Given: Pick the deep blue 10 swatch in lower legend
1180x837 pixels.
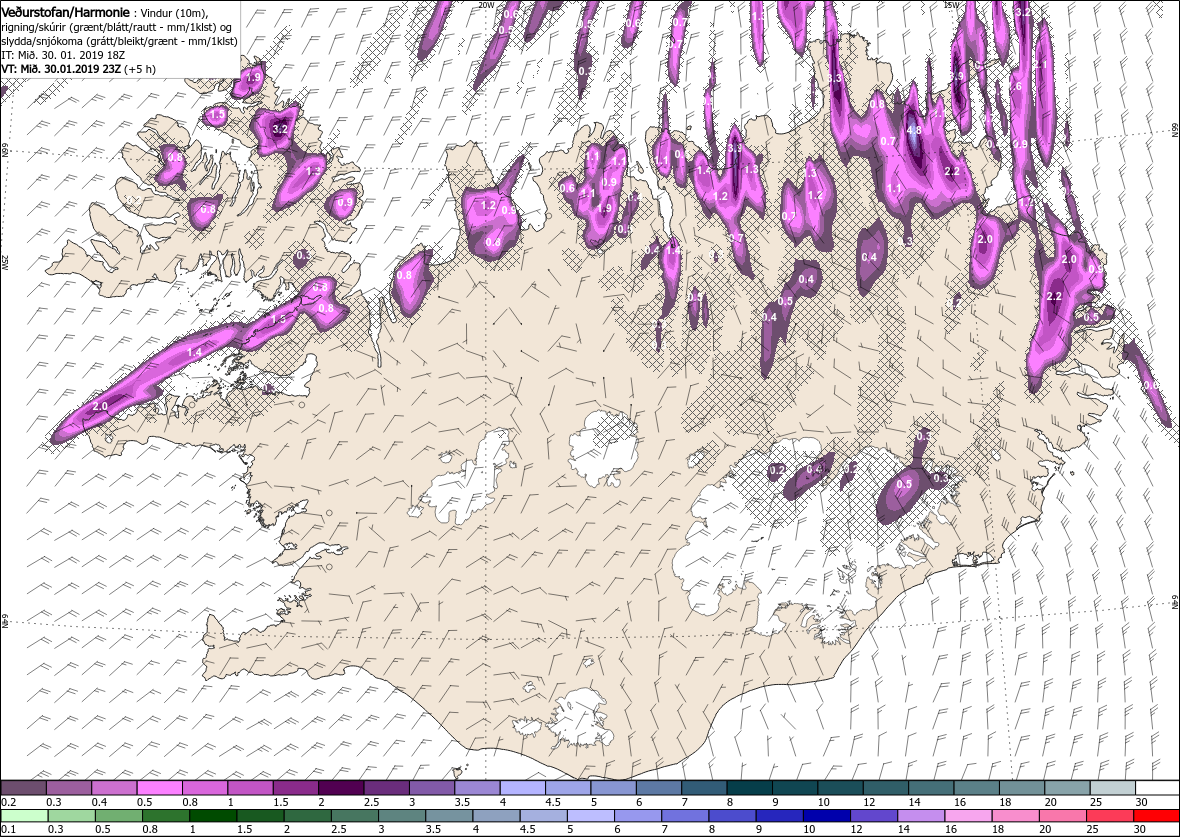Looking at the screenshot, I should [826, 816].
